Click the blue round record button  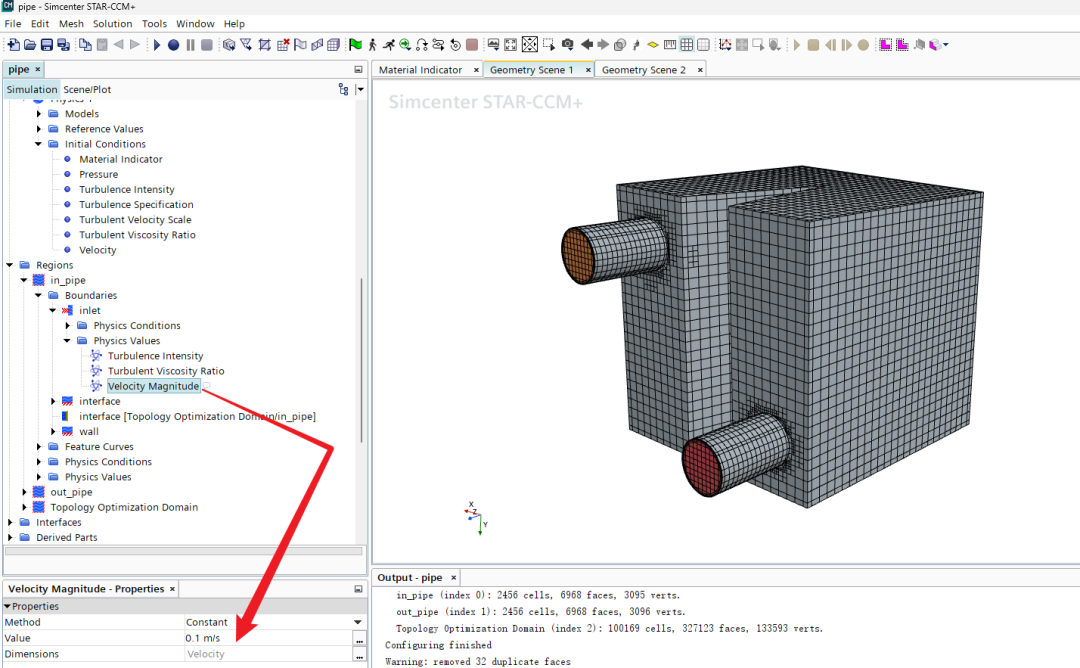(174, 45)
